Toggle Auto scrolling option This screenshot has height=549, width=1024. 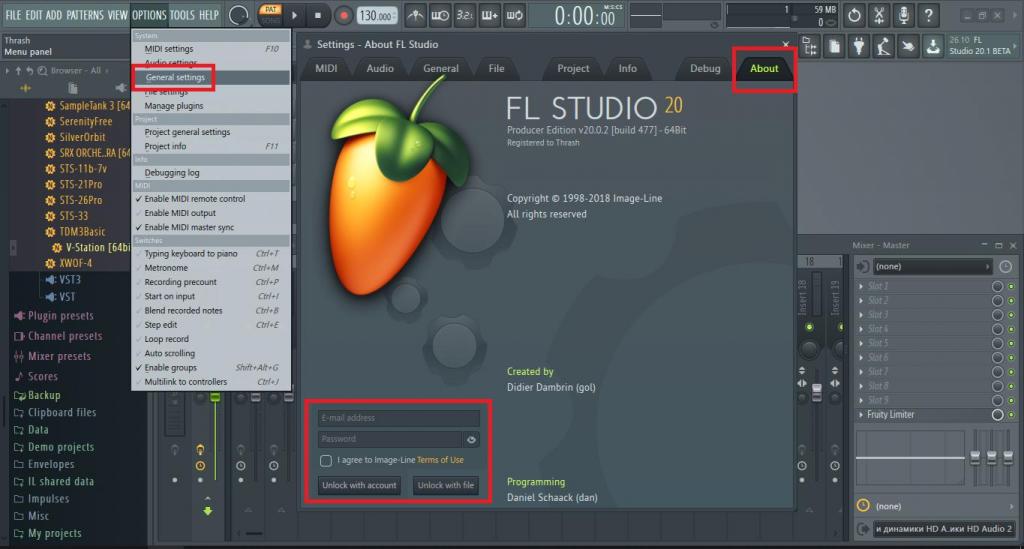211,353
